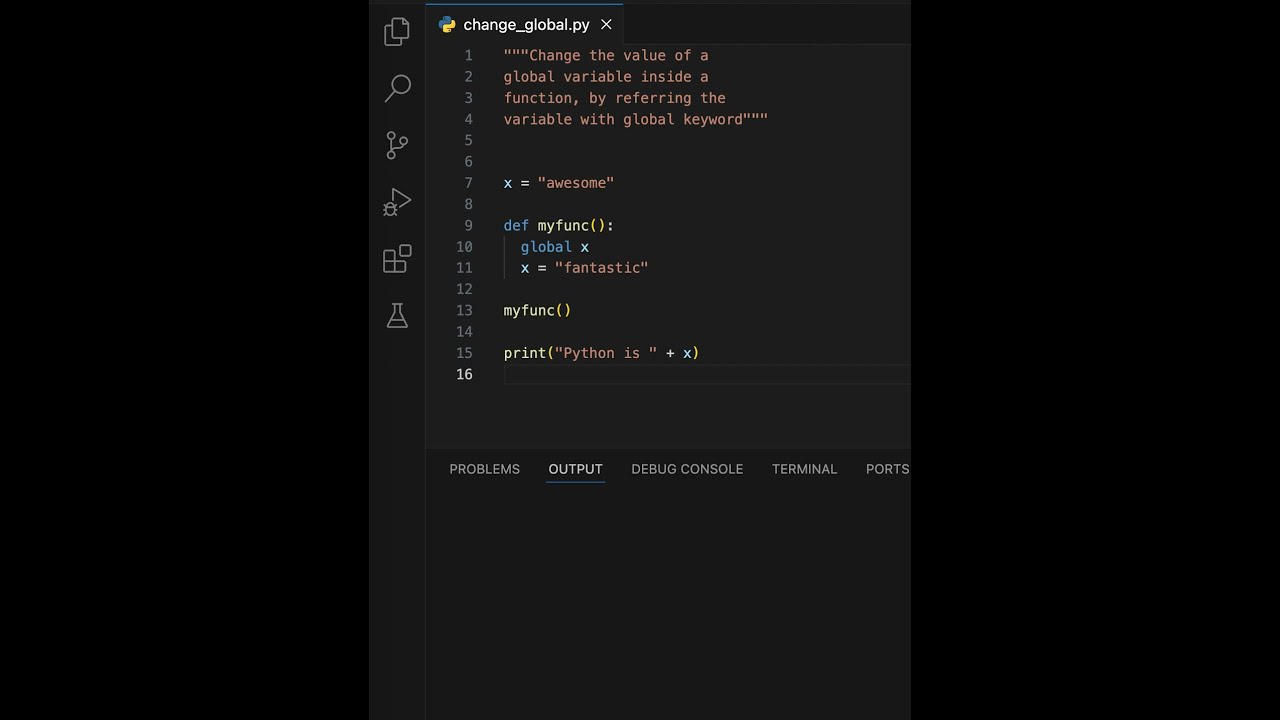
Task: Switch to the PORTS panel tab
Action: (x=887, y=469)
